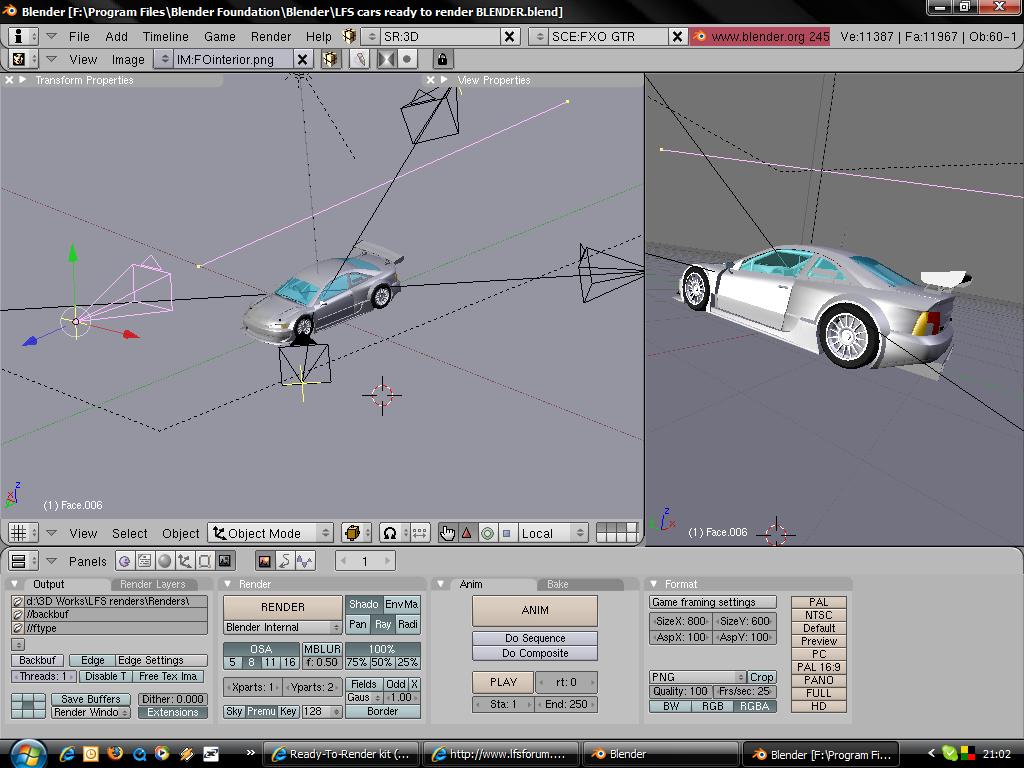Image resolution: width=1024 pixels, height=768 pixels.
Task: Select the Sound block buttons sub-context icon
Action: pyautogui.click(x=304, y=561)
